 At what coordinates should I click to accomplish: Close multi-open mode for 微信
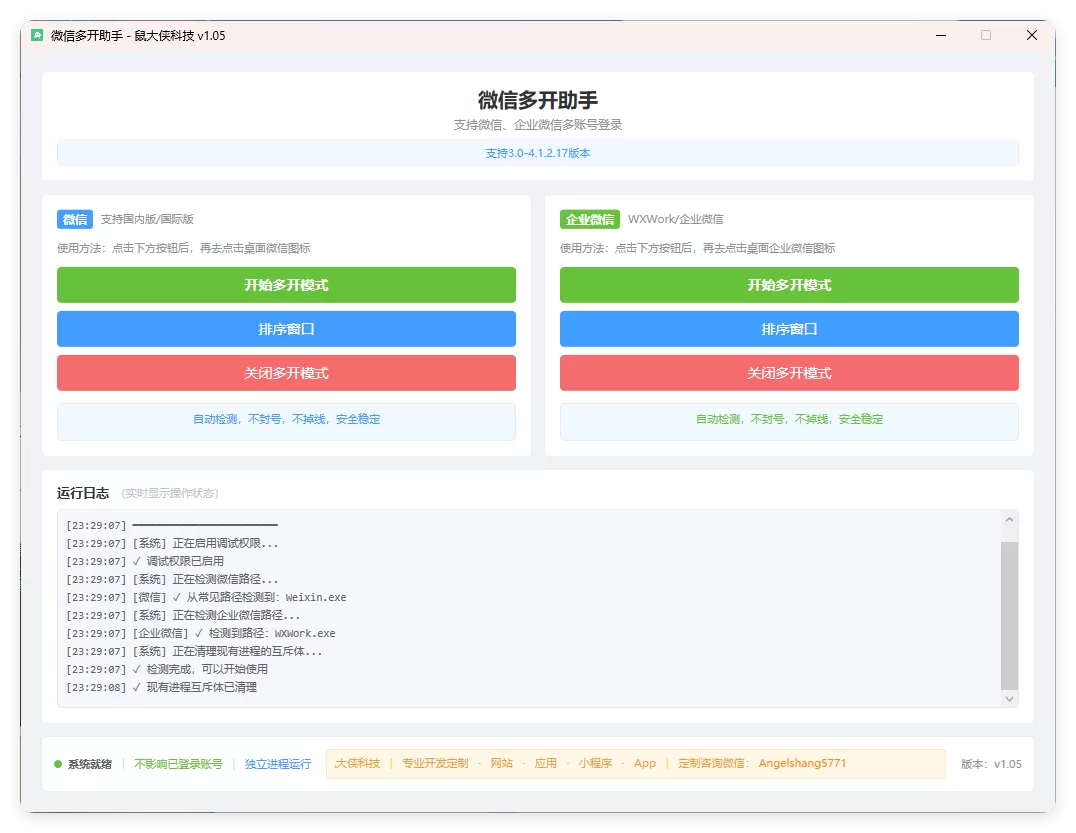pos(286,373)
